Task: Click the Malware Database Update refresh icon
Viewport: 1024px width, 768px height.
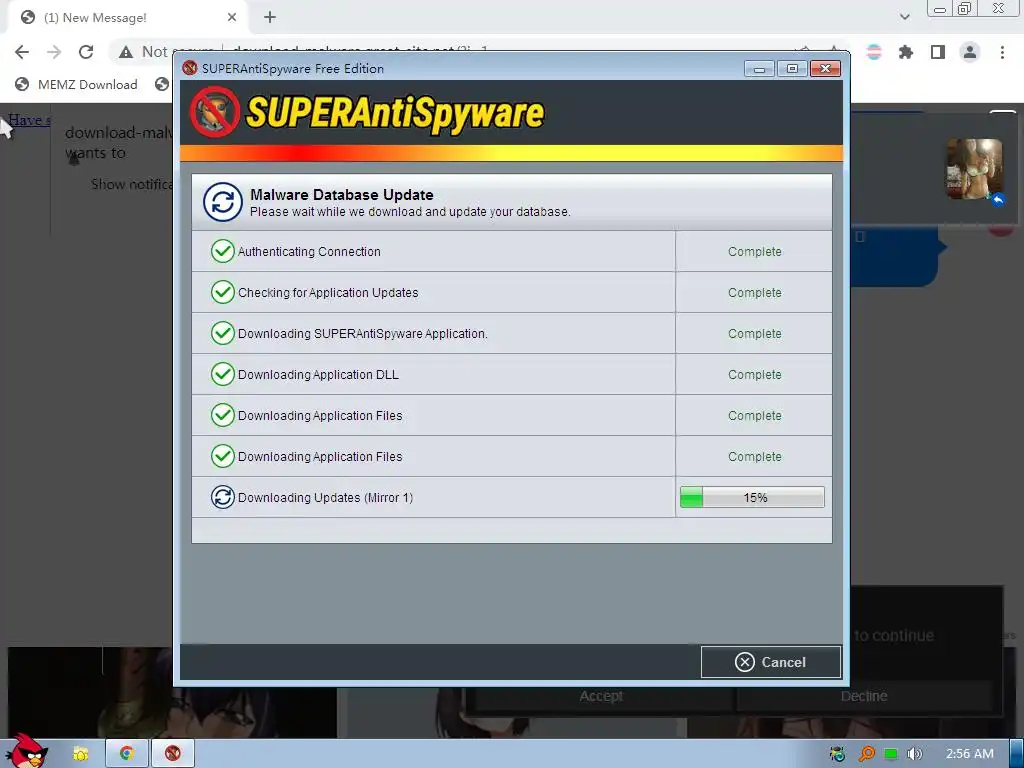Action: coord(223,202)
